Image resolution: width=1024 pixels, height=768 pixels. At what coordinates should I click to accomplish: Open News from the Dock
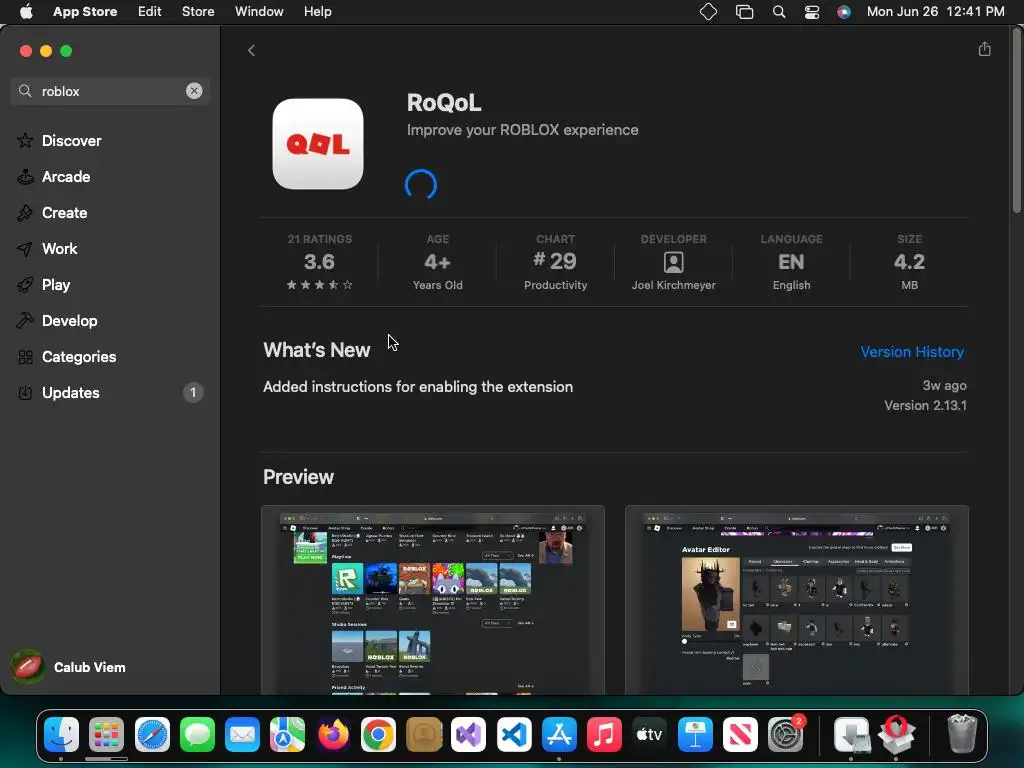740,735
